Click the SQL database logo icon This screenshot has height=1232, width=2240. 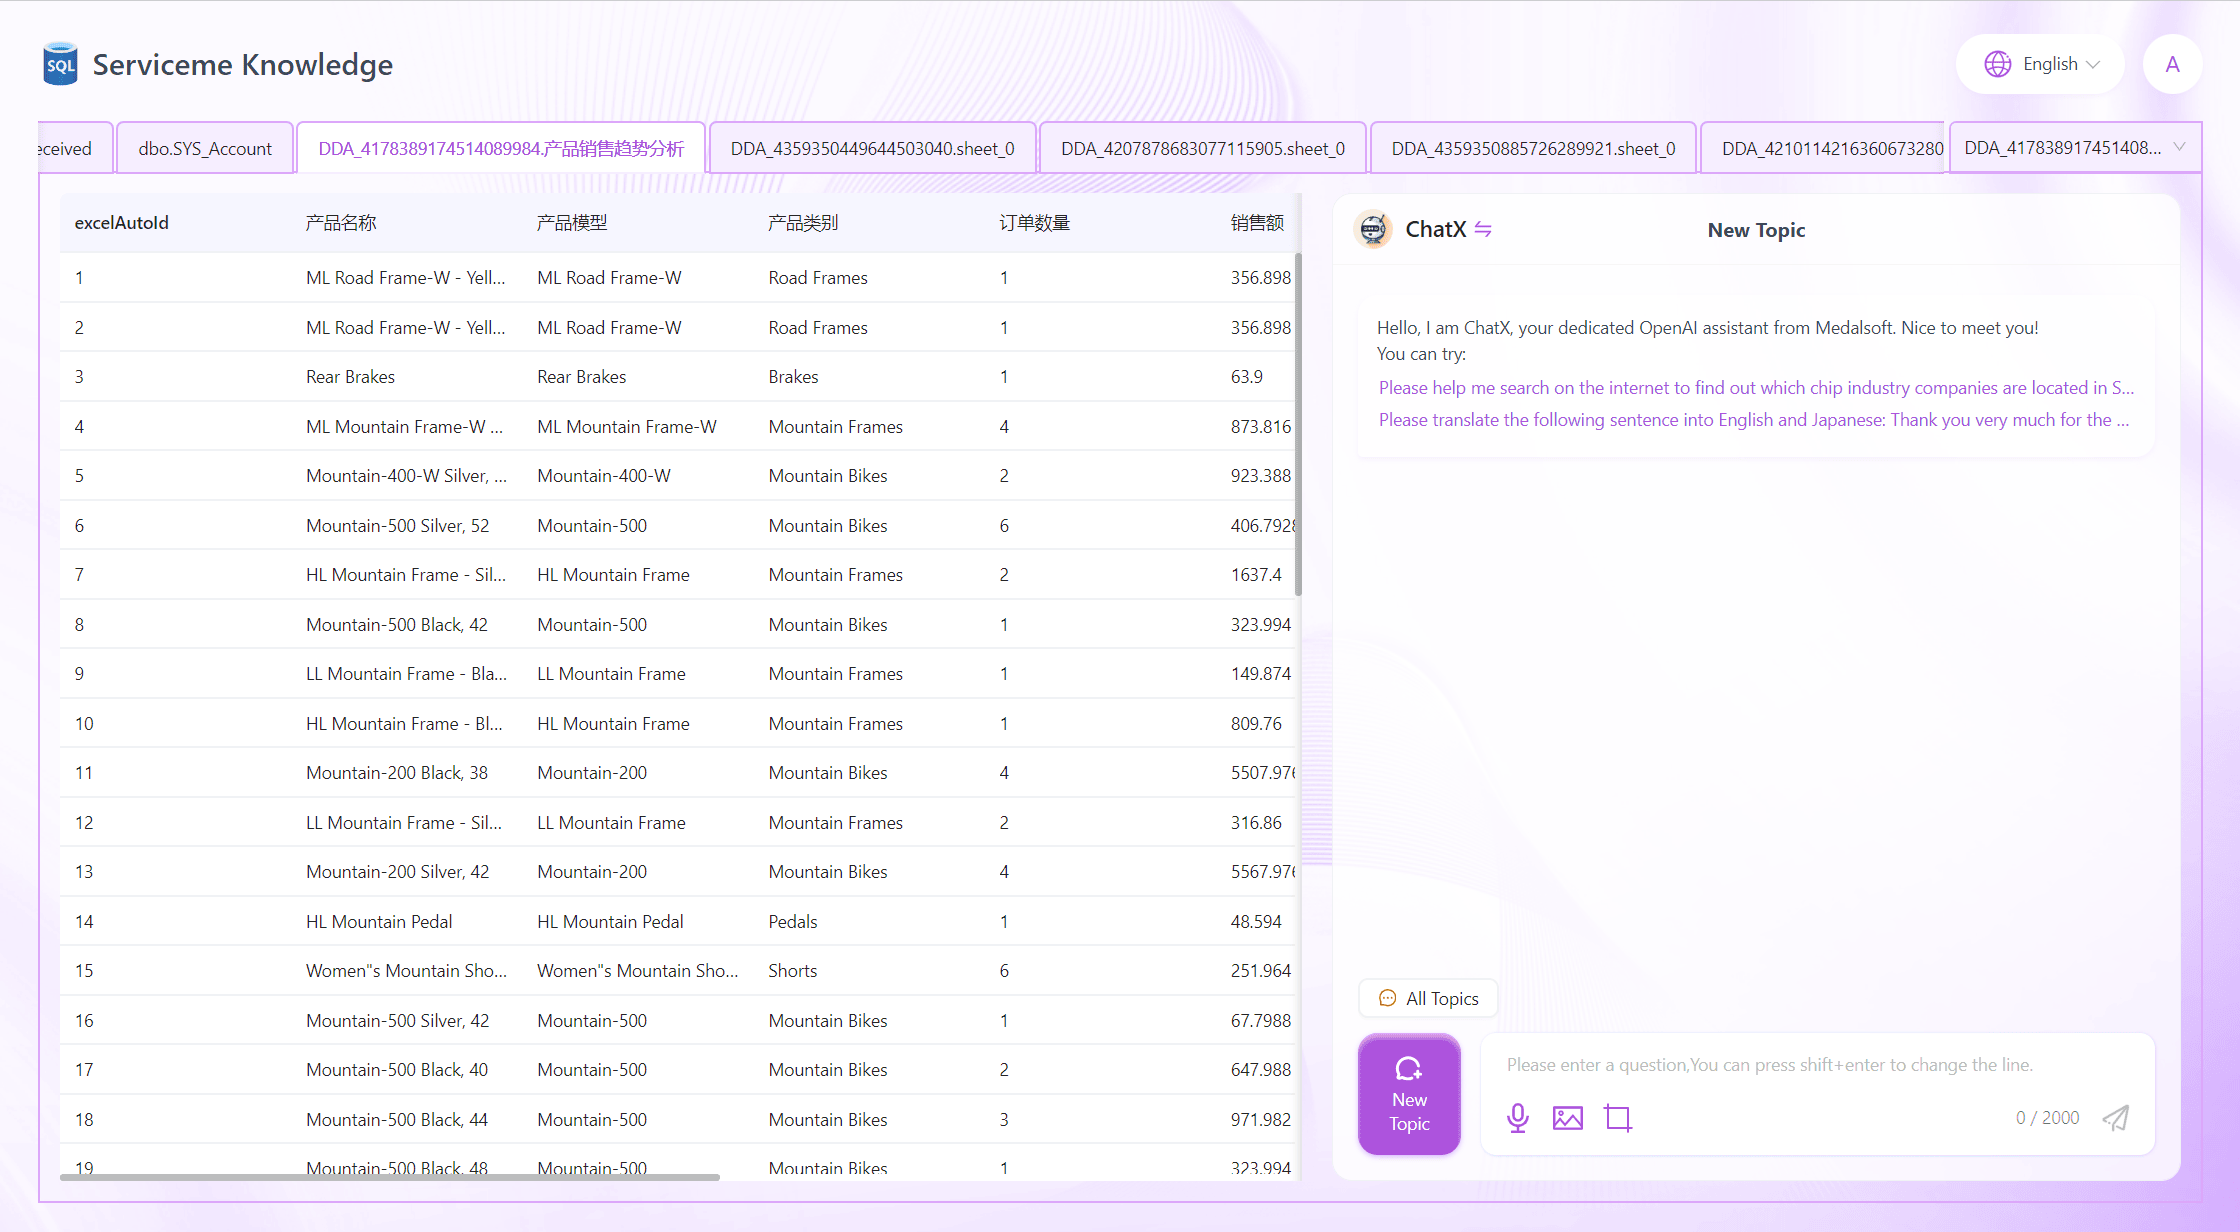pyautogui.click(x=60, y=64)
